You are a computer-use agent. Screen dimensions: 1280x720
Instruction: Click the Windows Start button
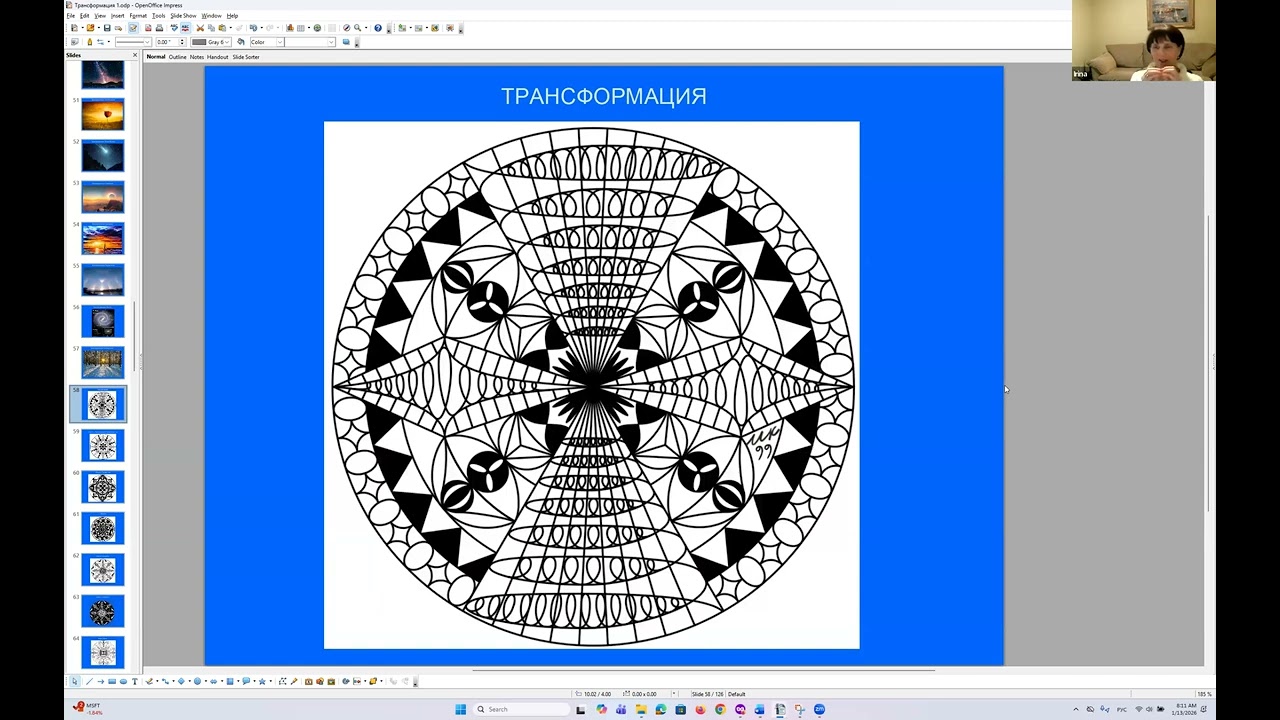461,709
